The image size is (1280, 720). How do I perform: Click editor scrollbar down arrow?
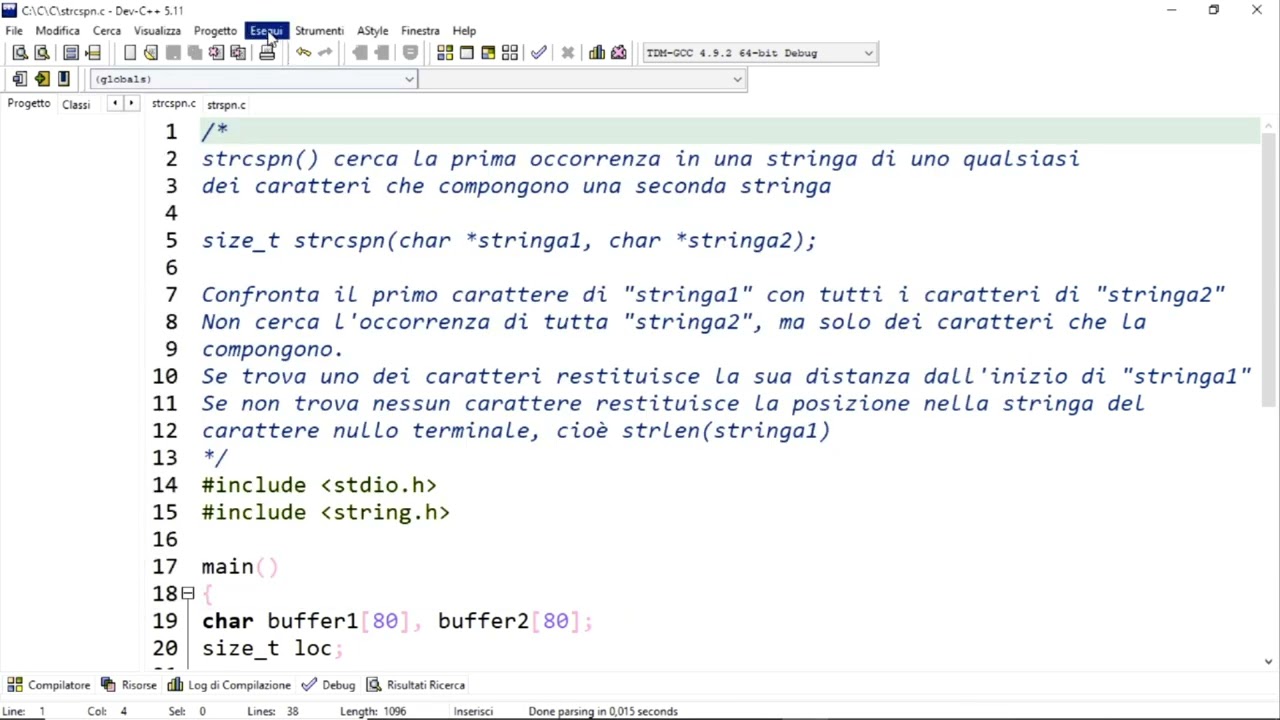click(x=1269, y=661)
